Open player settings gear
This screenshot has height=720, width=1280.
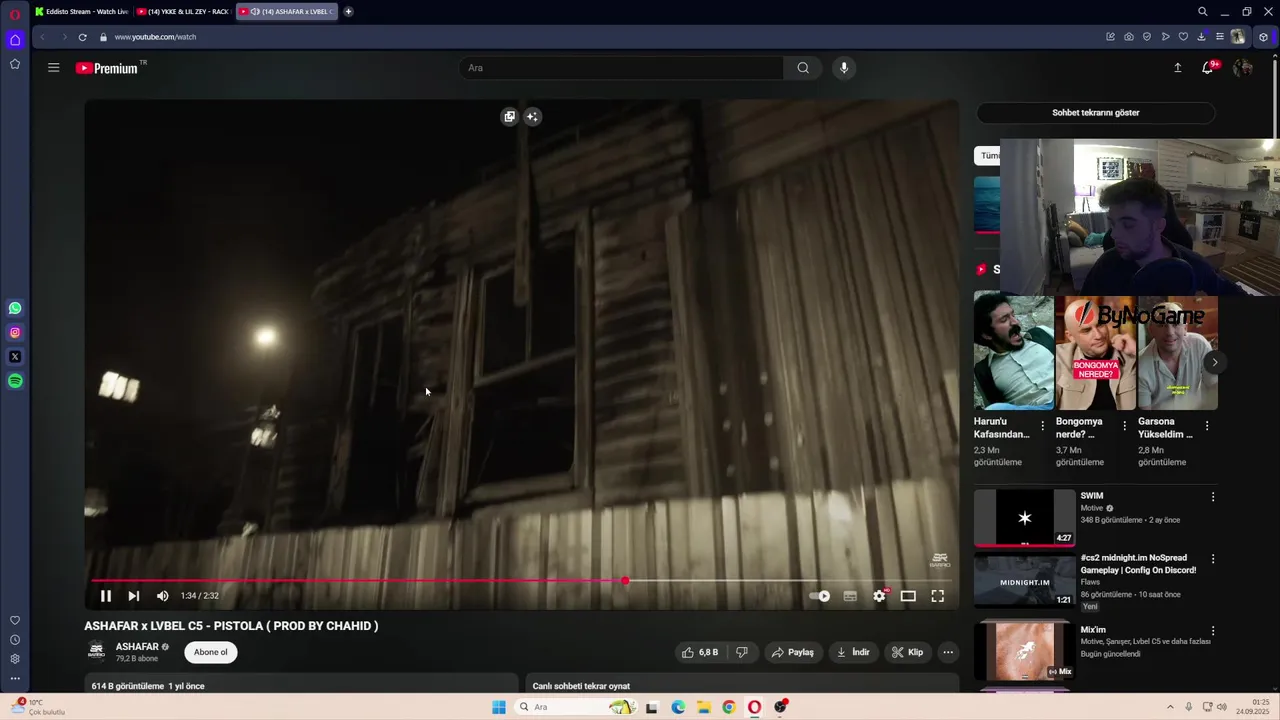point(879,596)
